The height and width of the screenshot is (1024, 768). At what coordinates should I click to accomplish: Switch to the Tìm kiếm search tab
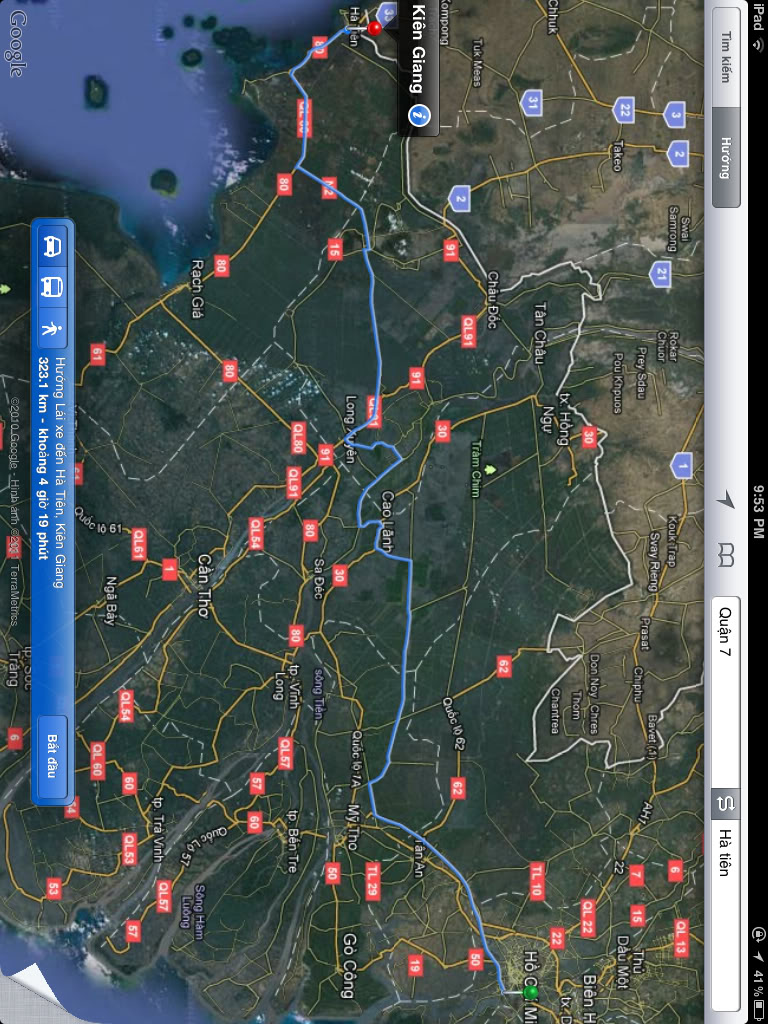(x=726, y=57)
